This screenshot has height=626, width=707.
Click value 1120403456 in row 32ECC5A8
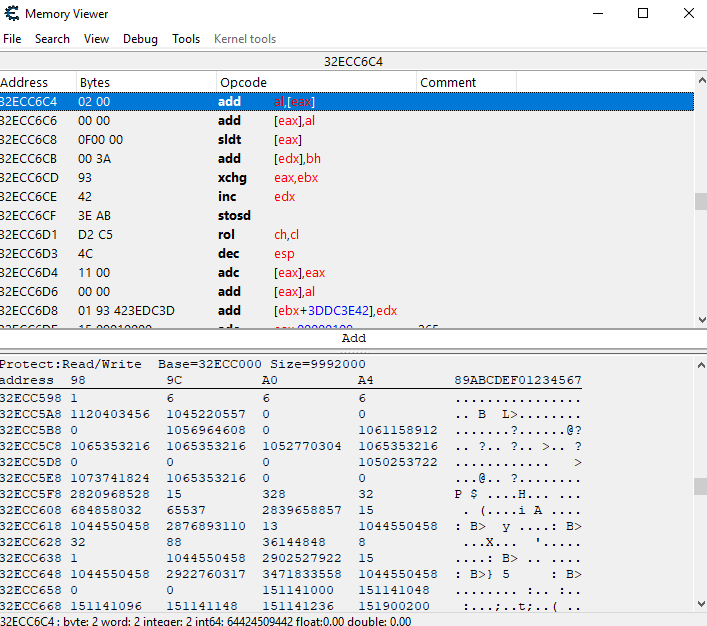pos(110,414)
